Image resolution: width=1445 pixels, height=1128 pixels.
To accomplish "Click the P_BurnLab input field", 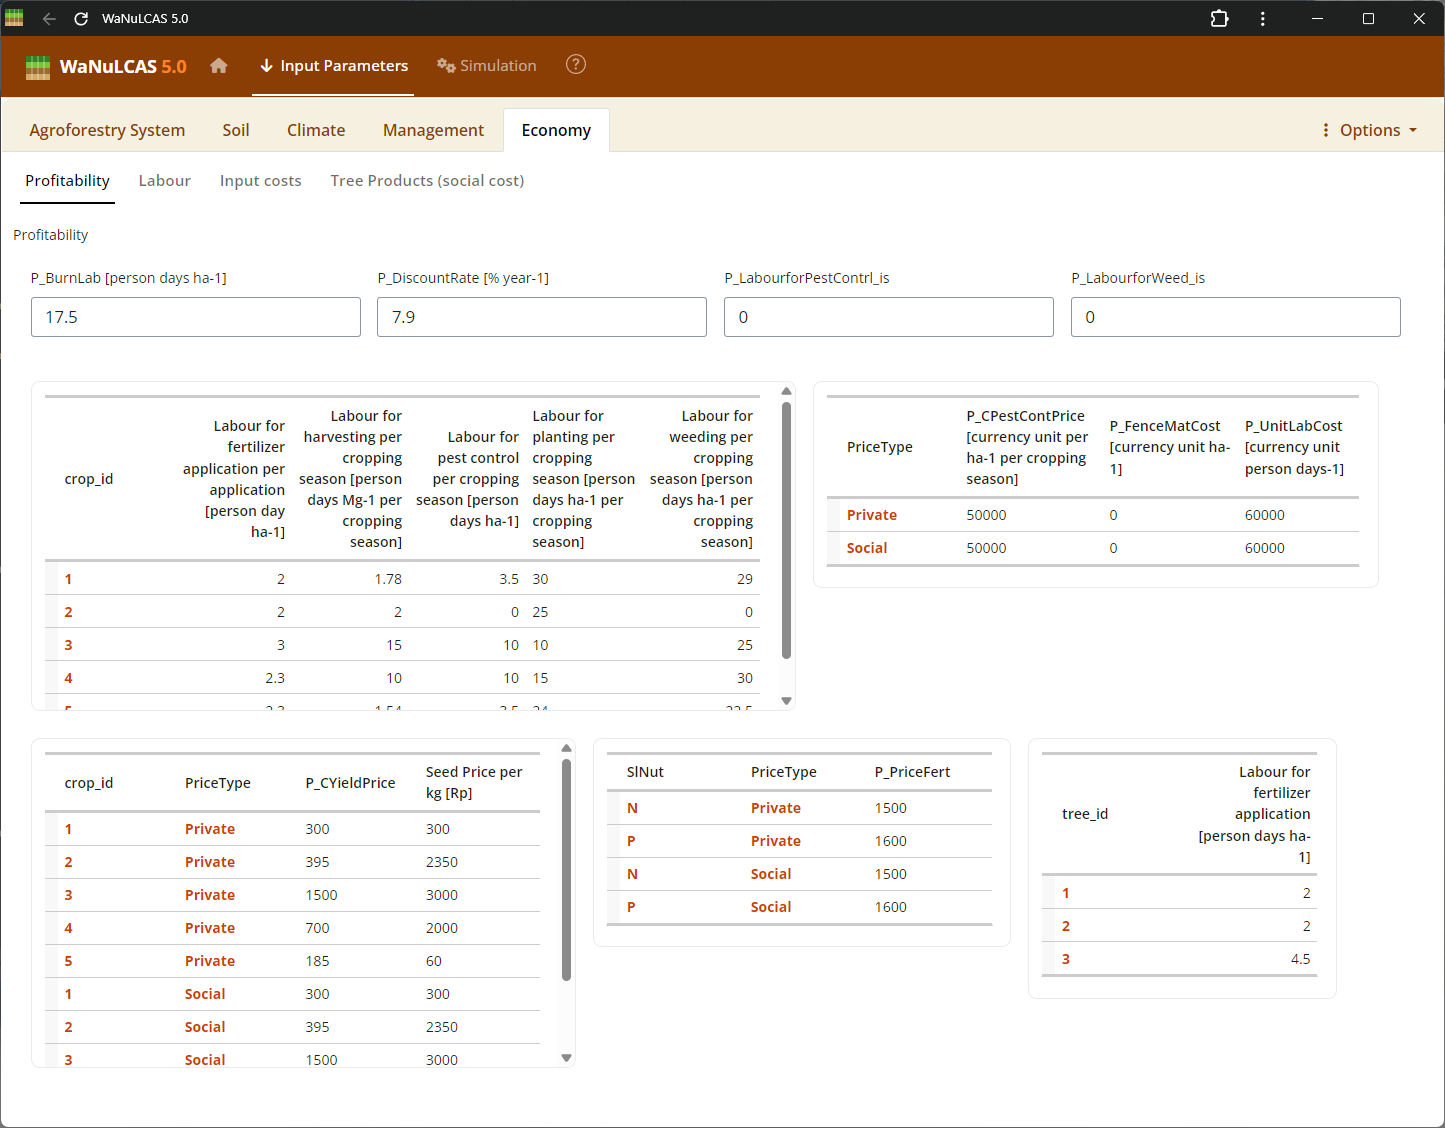I will point(196,317).
